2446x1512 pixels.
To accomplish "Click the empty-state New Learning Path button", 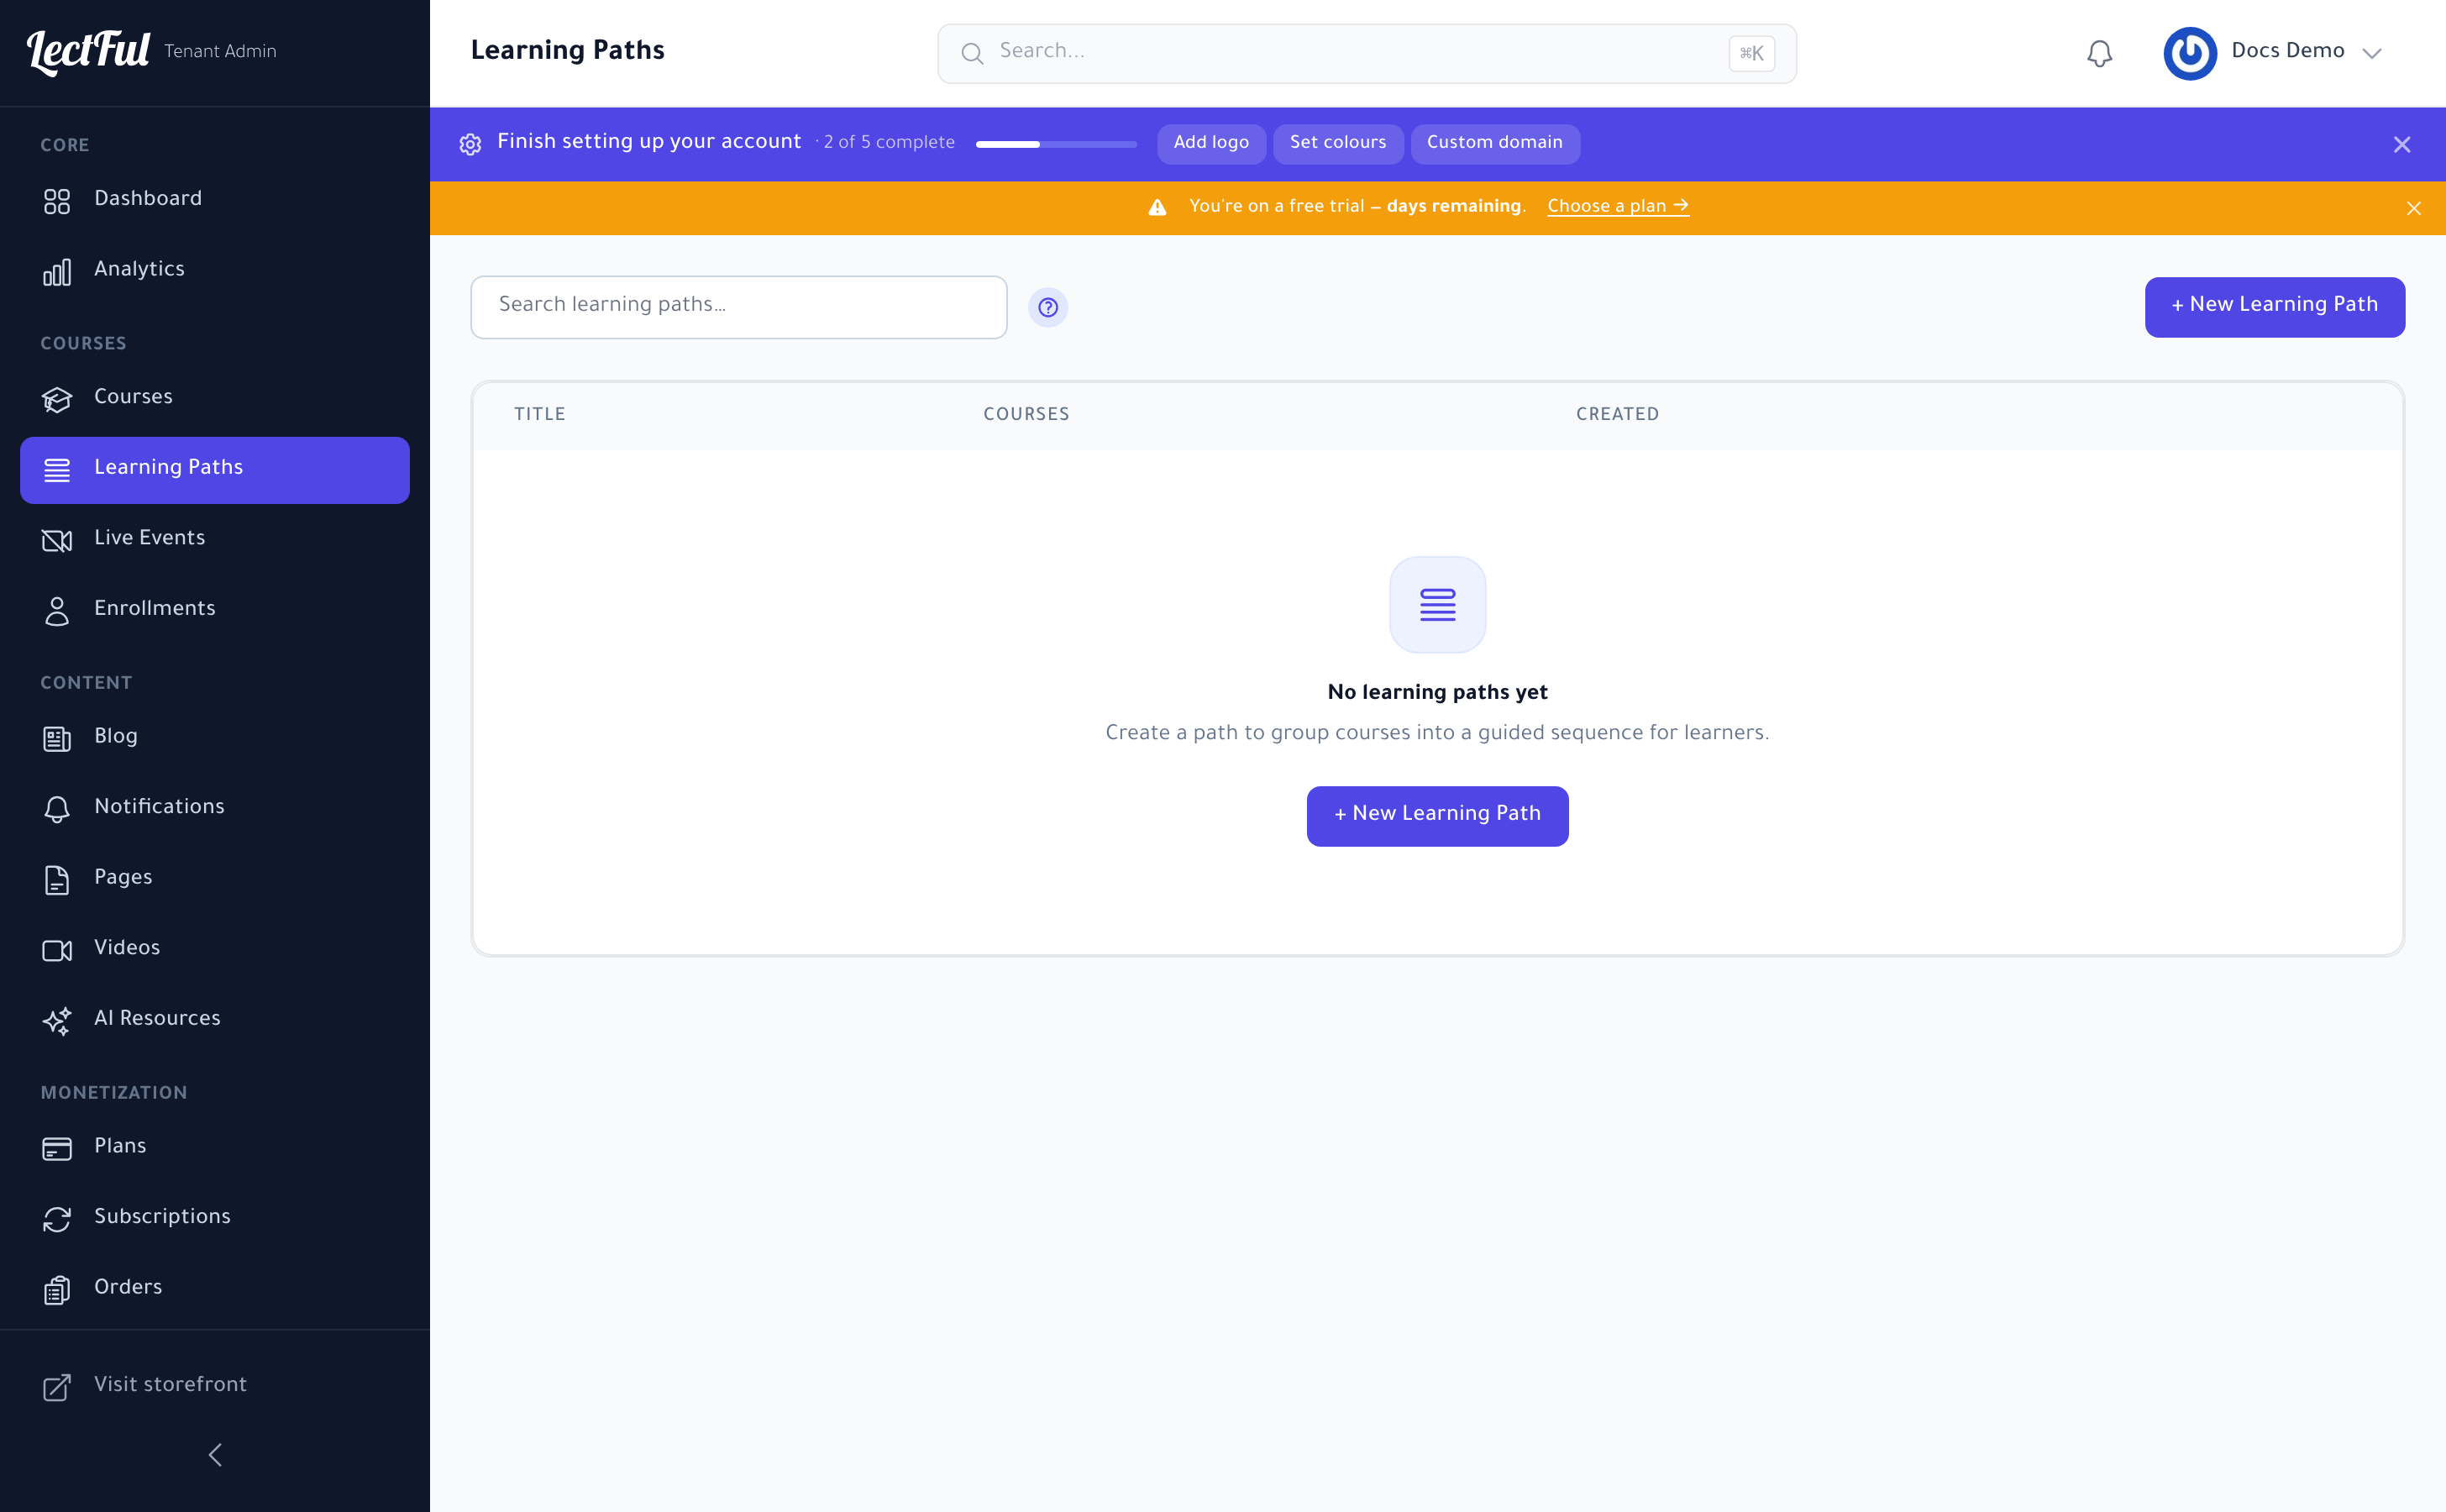I will (1437, 816).
